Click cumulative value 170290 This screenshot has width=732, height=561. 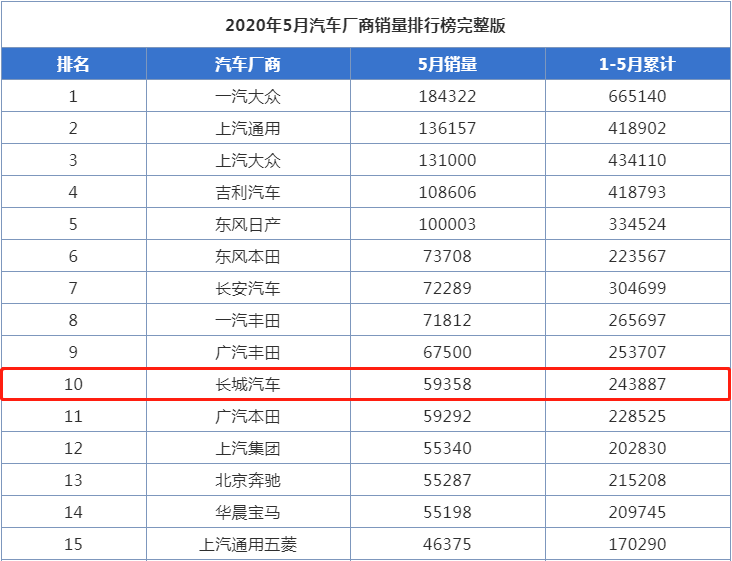click(637, 545)
